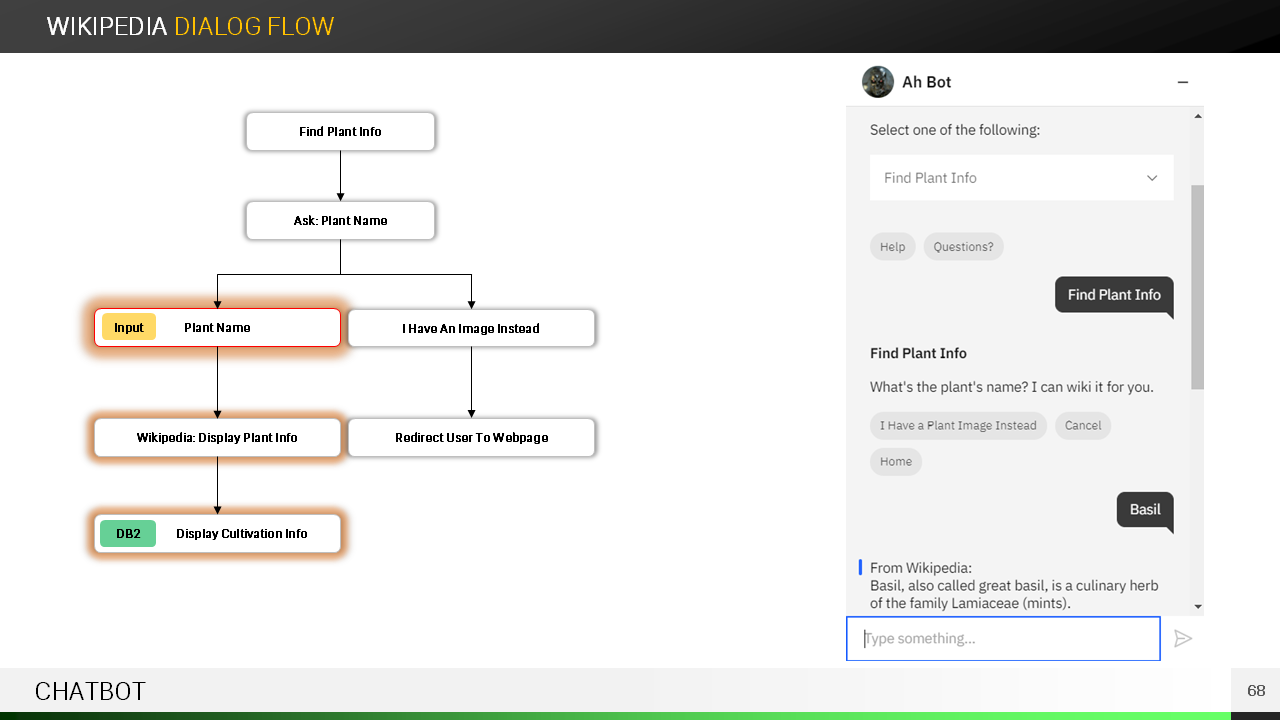This screenshot has height=720, width=1280.
Task: Select the Ask: Plant Name flow node
Action: point(340,221)
